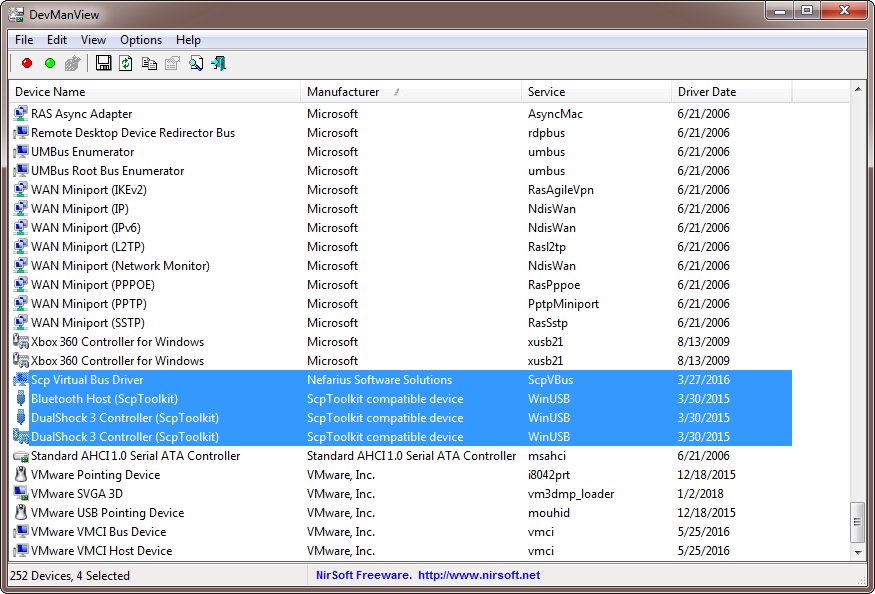This screenshot has width=875, height=594.
Task: Open the Options menu
Action: click(141, 40)
